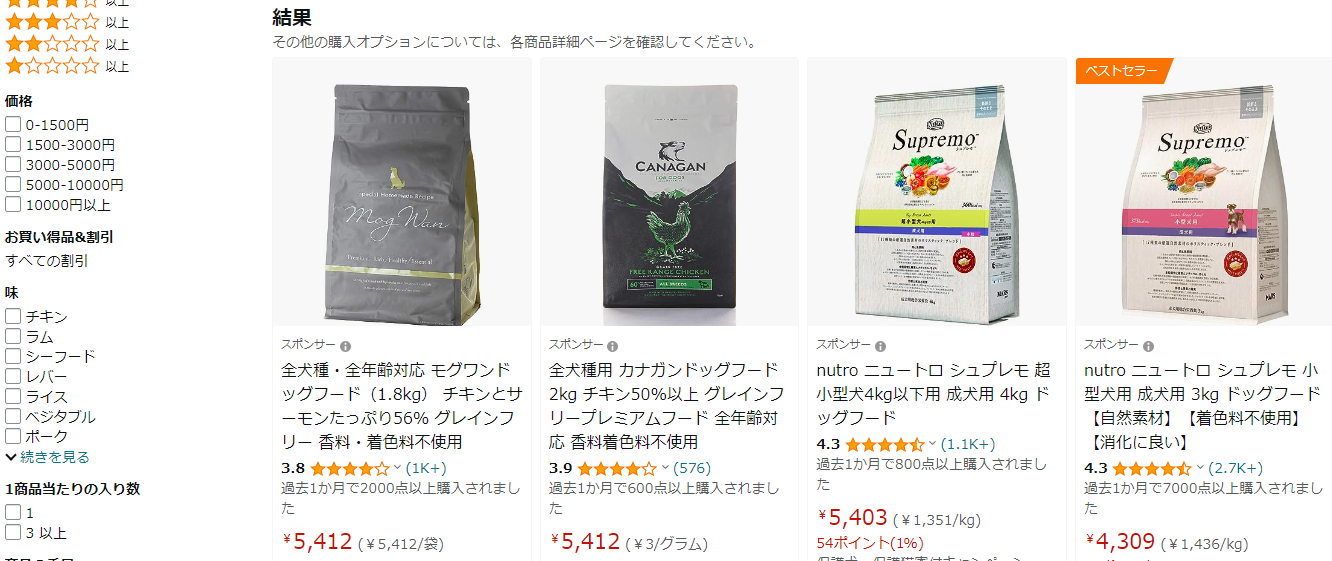Click sponsor info icon under Supremo 4kg product
Viewport: 1332px width, 561px height.
coord(881,346)
